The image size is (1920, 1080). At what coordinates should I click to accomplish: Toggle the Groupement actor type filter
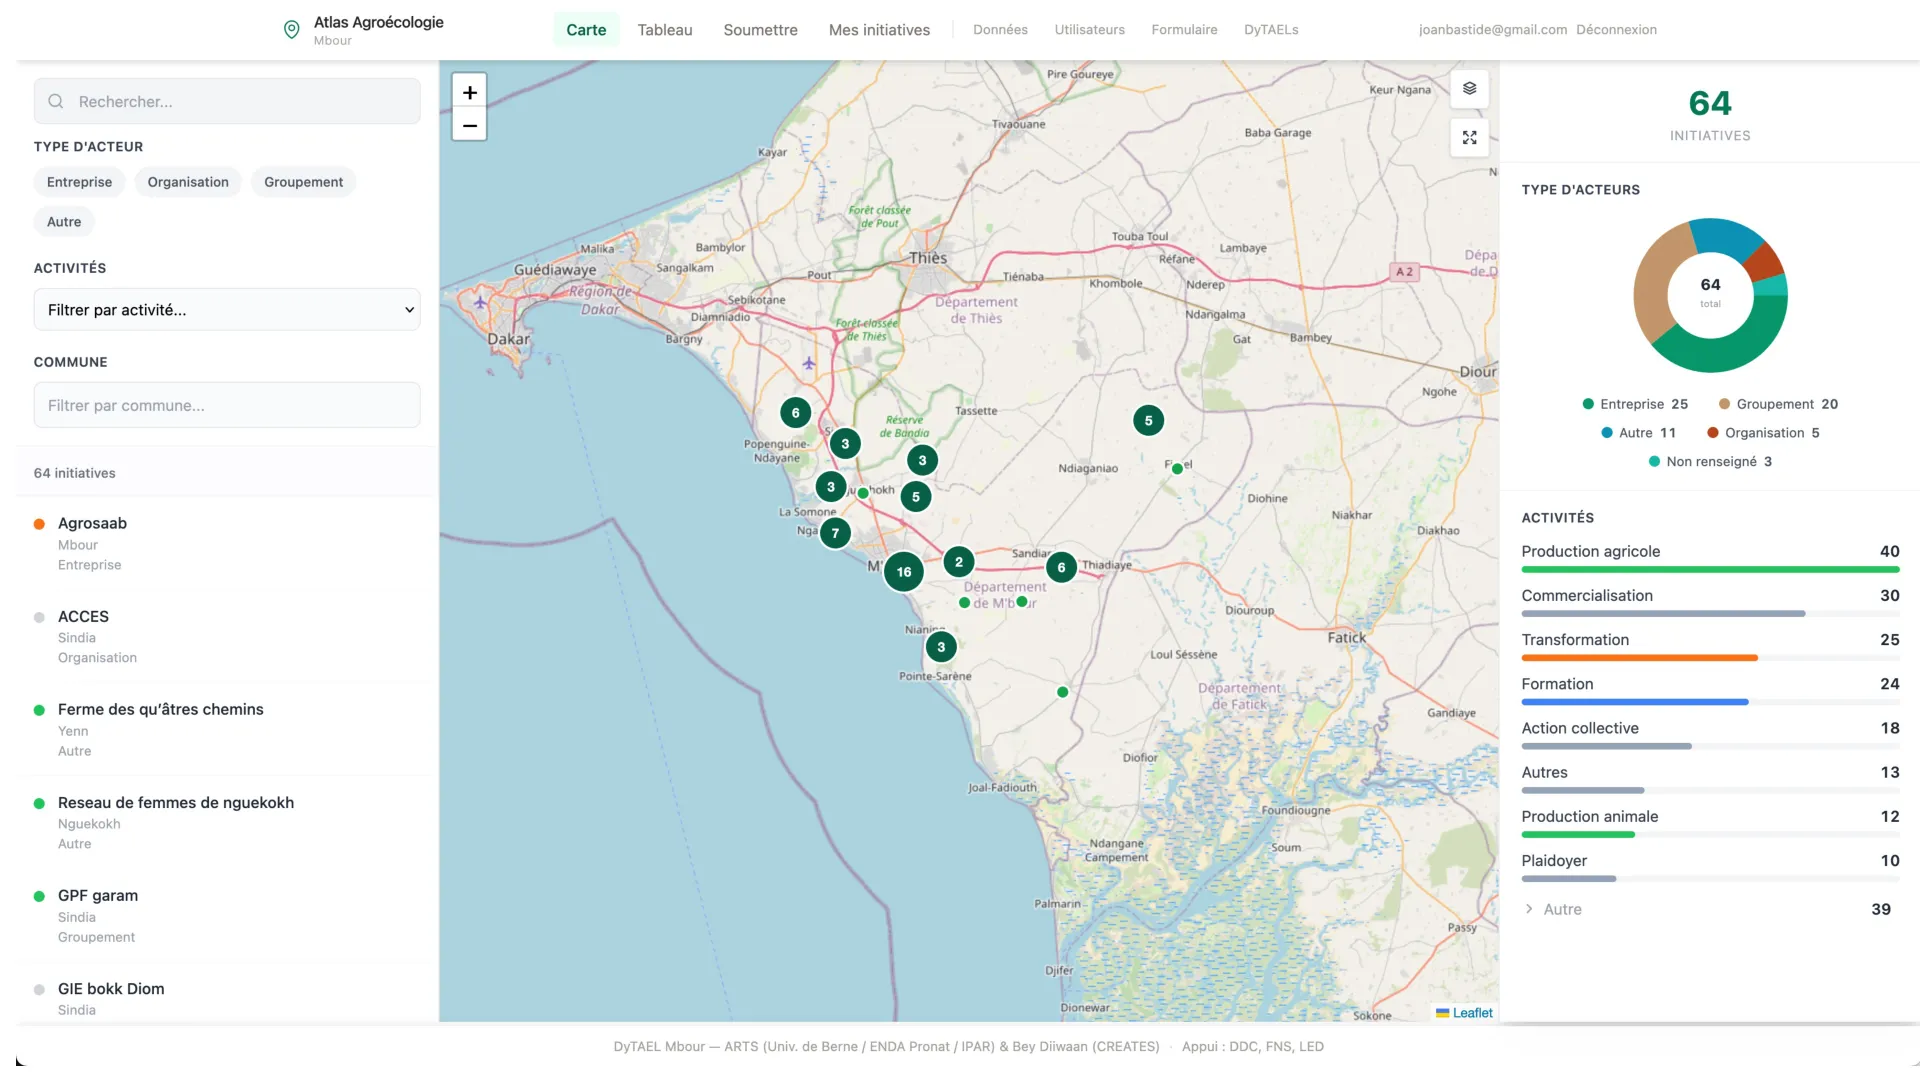[x=303, y=182]
